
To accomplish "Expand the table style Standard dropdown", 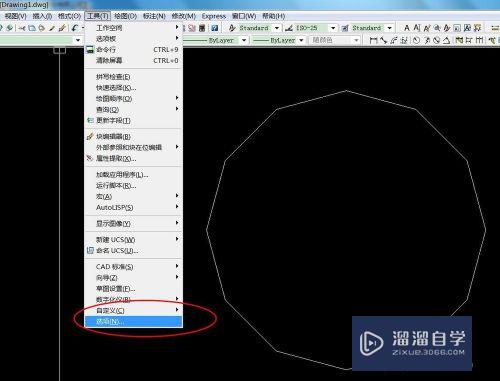I will click(390, 28).
